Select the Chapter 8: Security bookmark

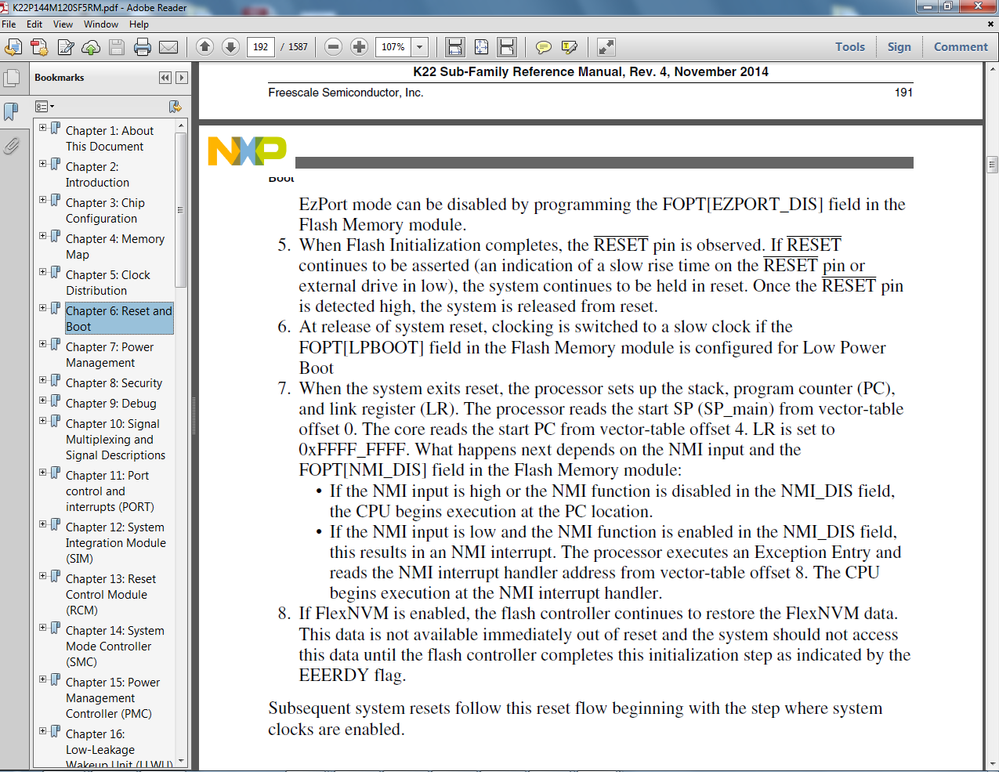click(114, 383)
